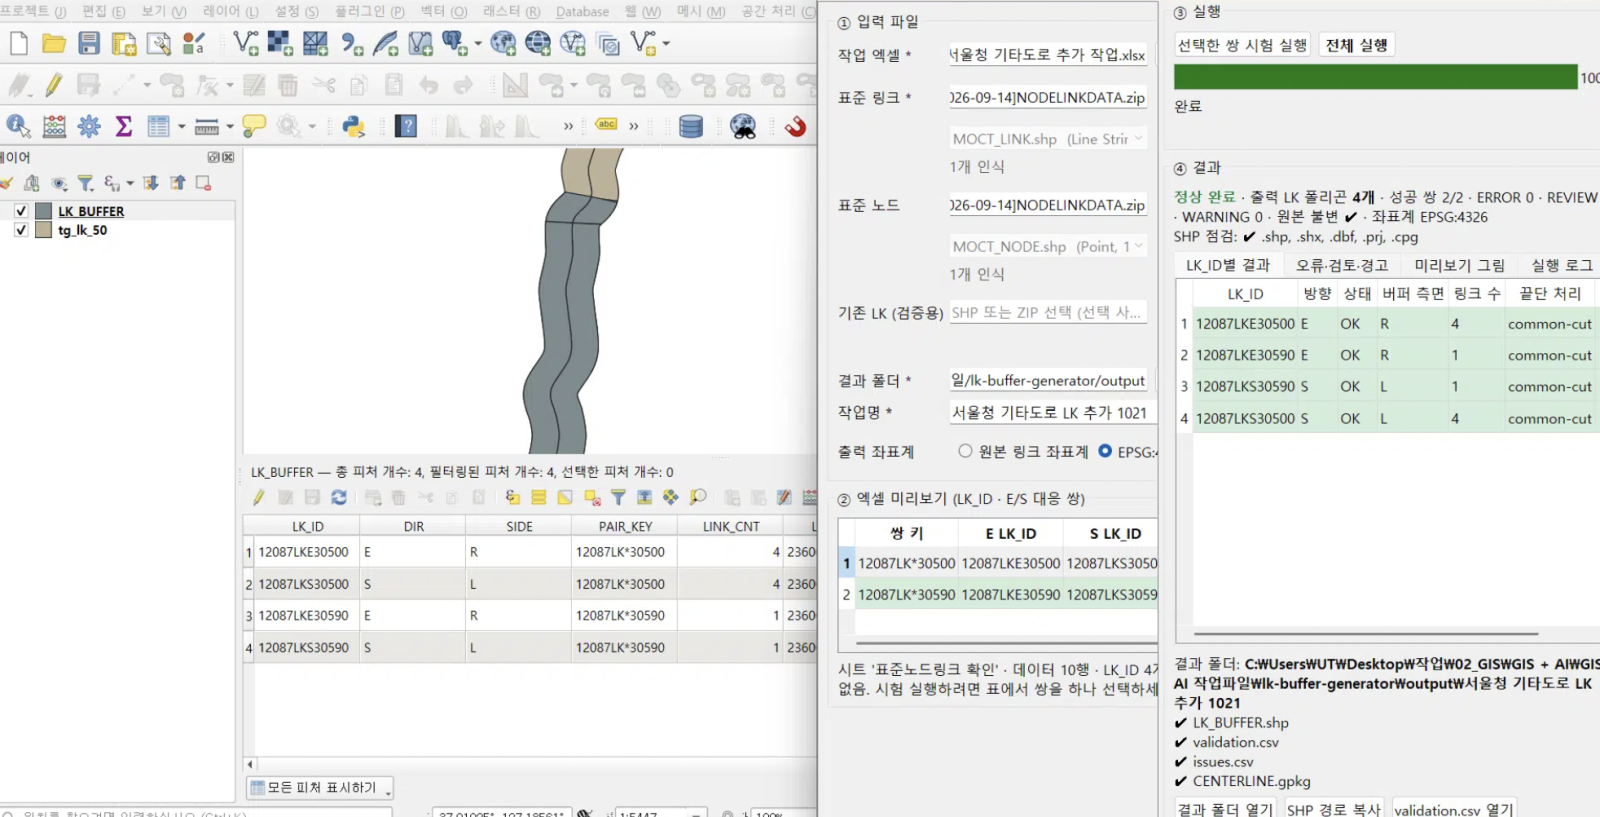1600x817 pixels.
Task: Click the filter funnel in the attribute table toolbar
Action: pos(618,497)
